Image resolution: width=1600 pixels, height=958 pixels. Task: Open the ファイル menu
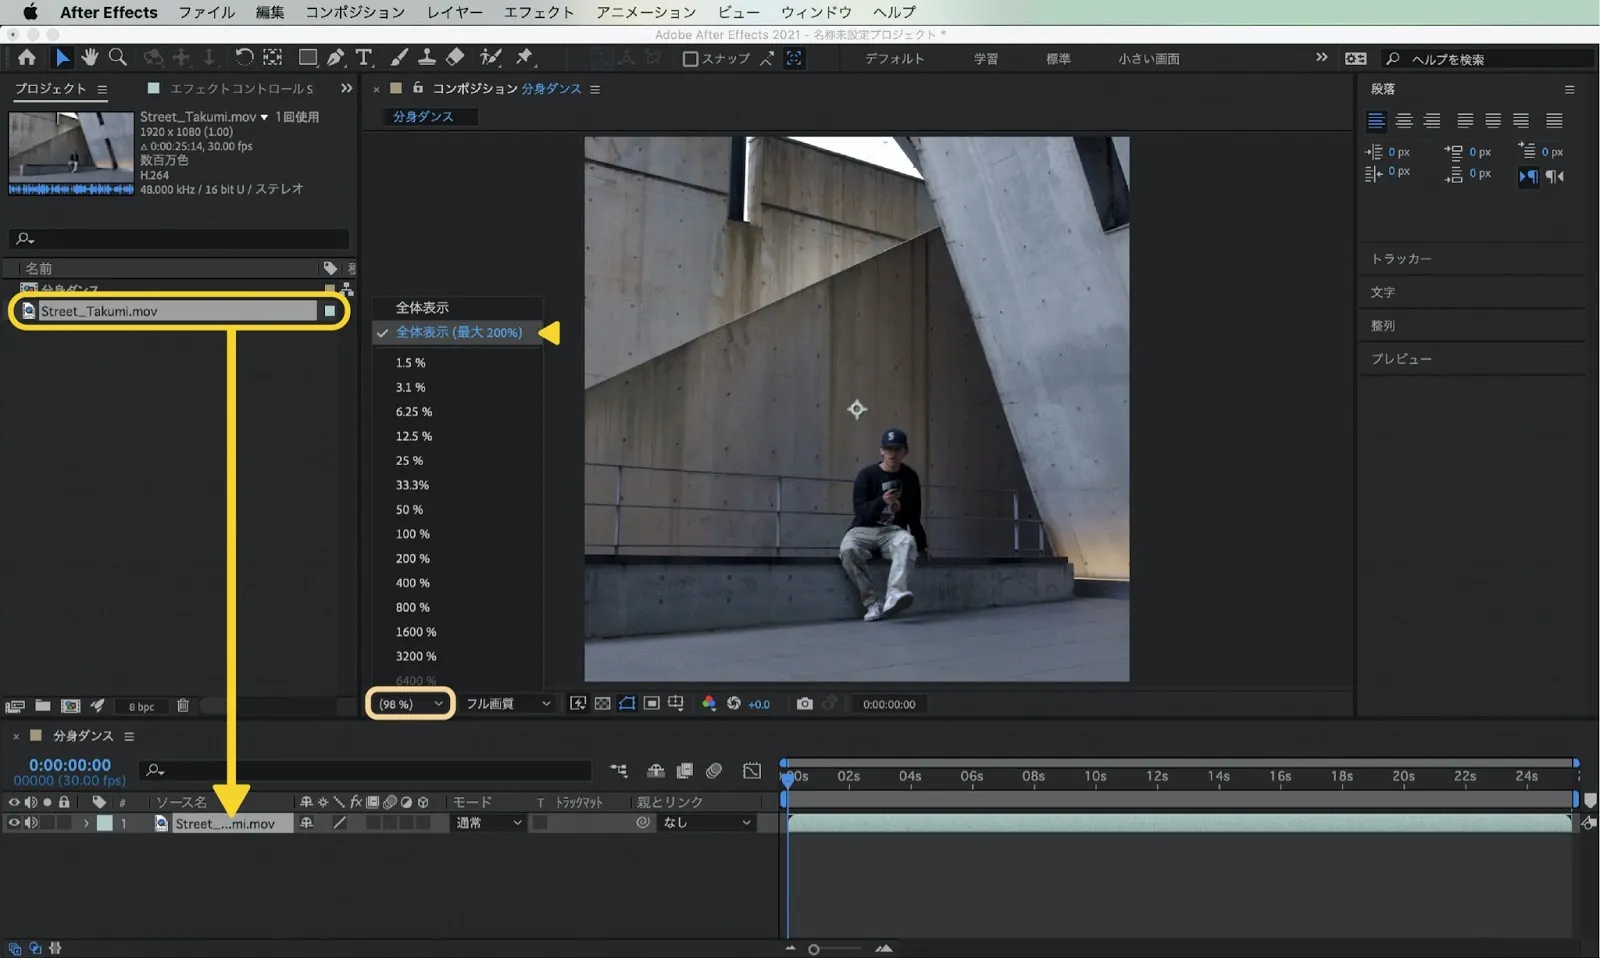coord(206,12)
